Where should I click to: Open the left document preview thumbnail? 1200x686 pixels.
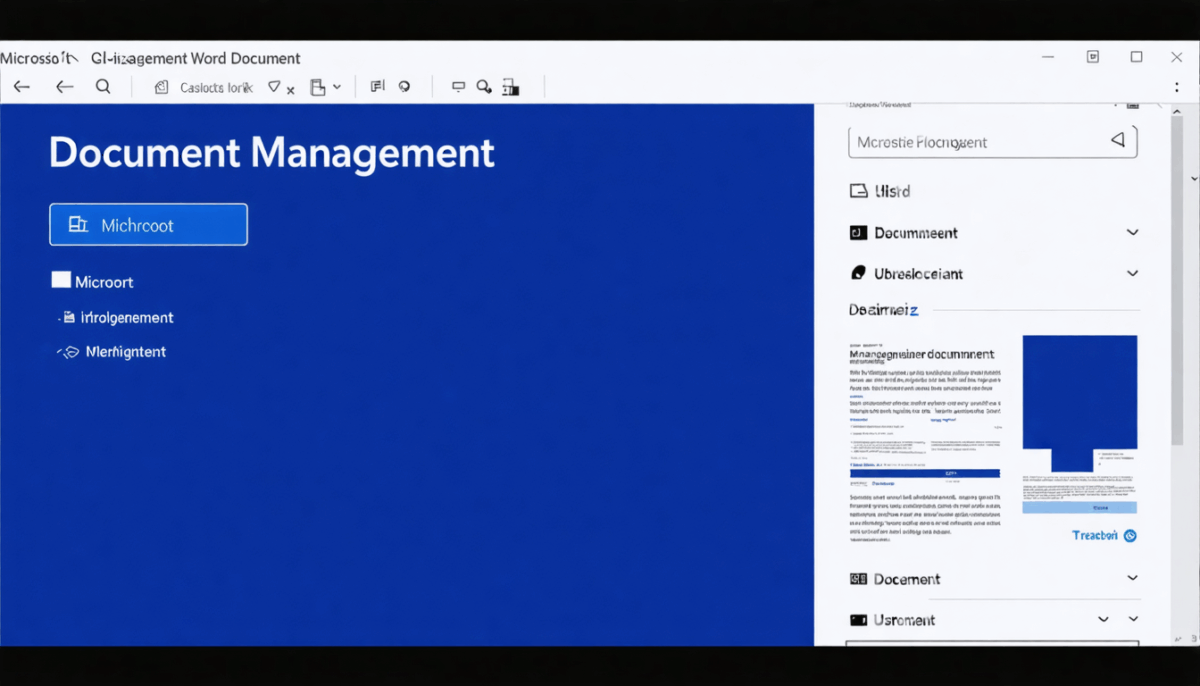coord(925,443)
